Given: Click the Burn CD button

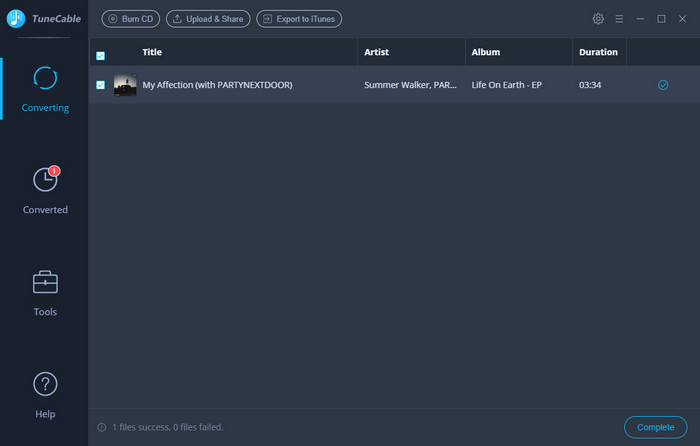Looking at the screenshot, I should (130, 19).
